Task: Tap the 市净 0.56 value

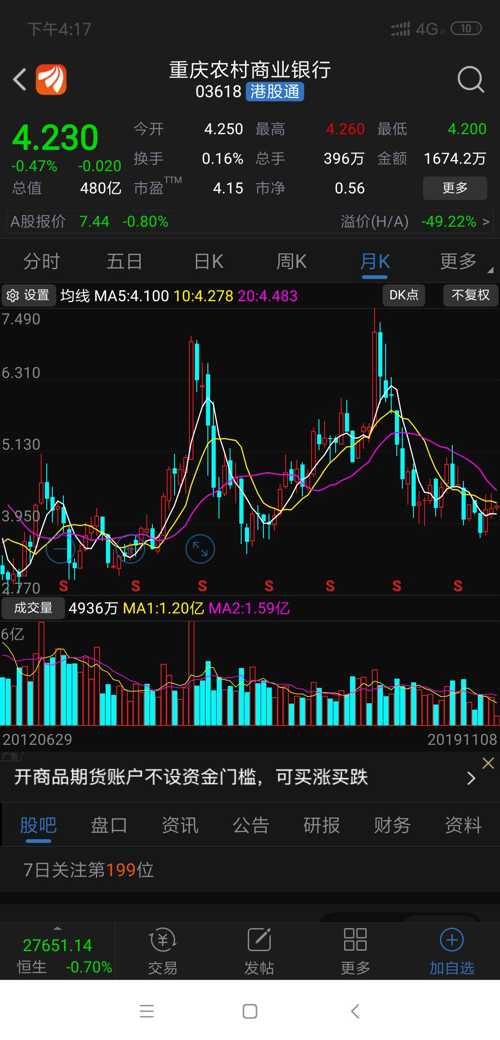Action: 349,188
